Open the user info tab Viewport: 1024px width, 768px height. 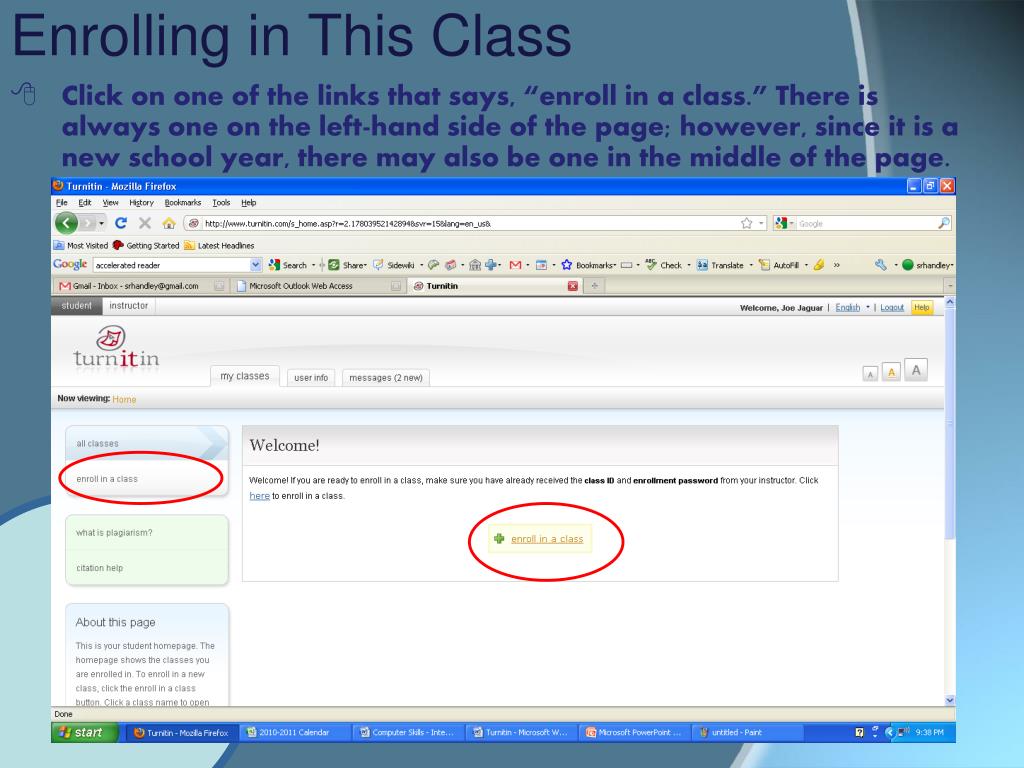click(311, 377)
